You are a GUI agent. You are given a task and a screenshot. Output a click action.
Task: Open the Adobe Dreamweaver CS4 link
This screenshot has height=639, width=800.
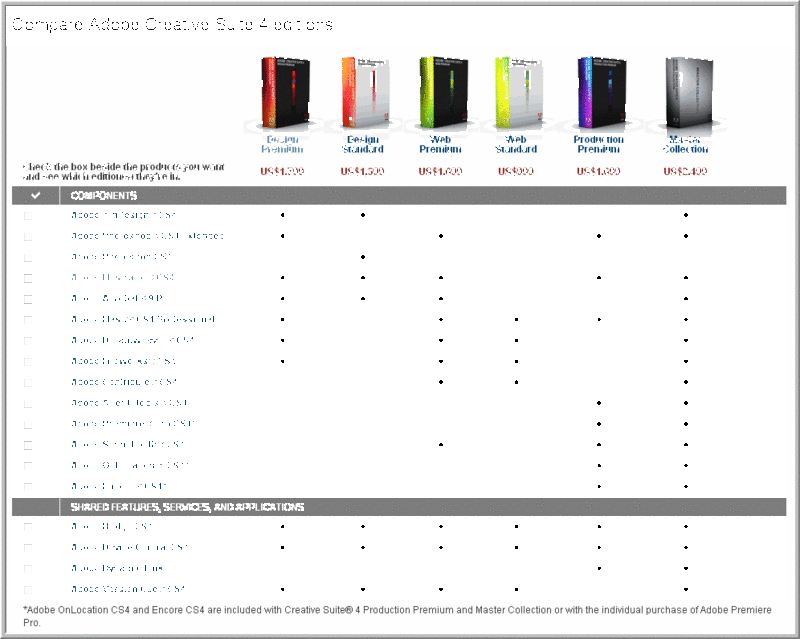(133, 340)
